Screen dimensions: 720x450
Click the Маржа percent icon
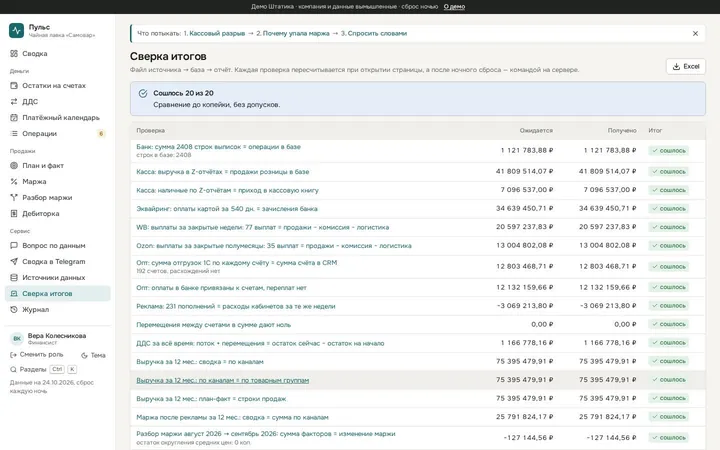click(14, 181)
